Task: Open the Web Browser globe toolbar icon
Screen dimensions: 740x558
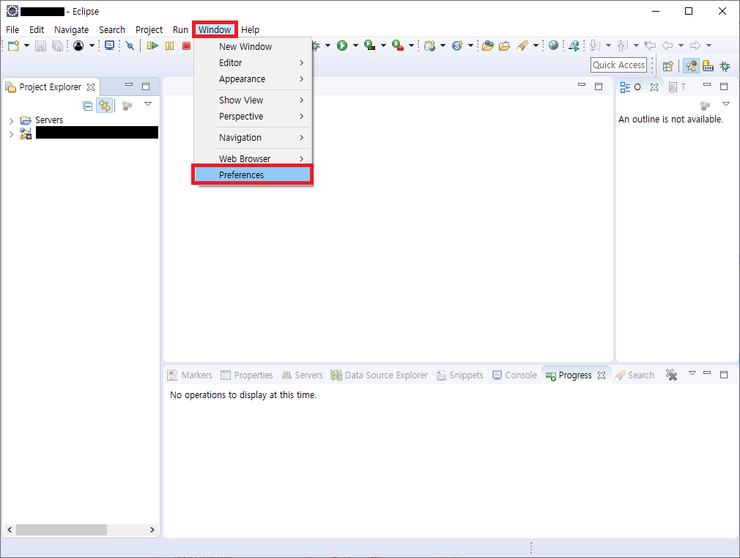Action: point(553,46)
